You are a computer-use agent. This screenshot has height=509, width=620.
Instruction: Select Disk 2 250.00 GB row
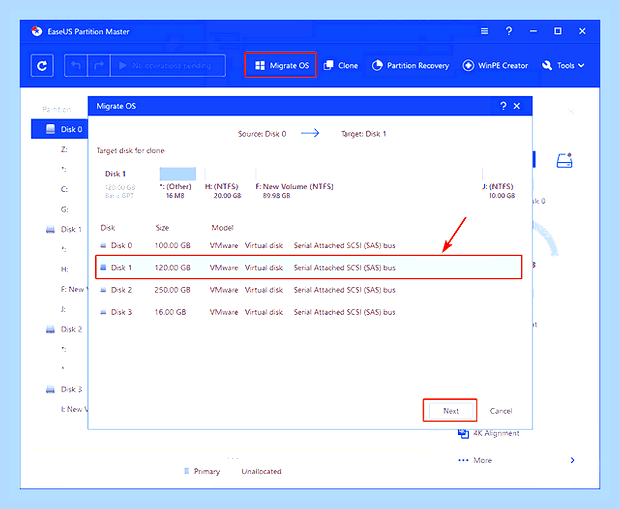309,290
